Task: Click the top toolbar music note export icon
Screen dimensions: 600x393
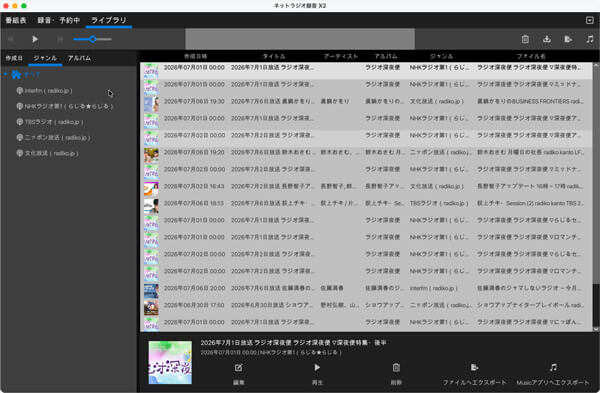Action: coord(590,39)
